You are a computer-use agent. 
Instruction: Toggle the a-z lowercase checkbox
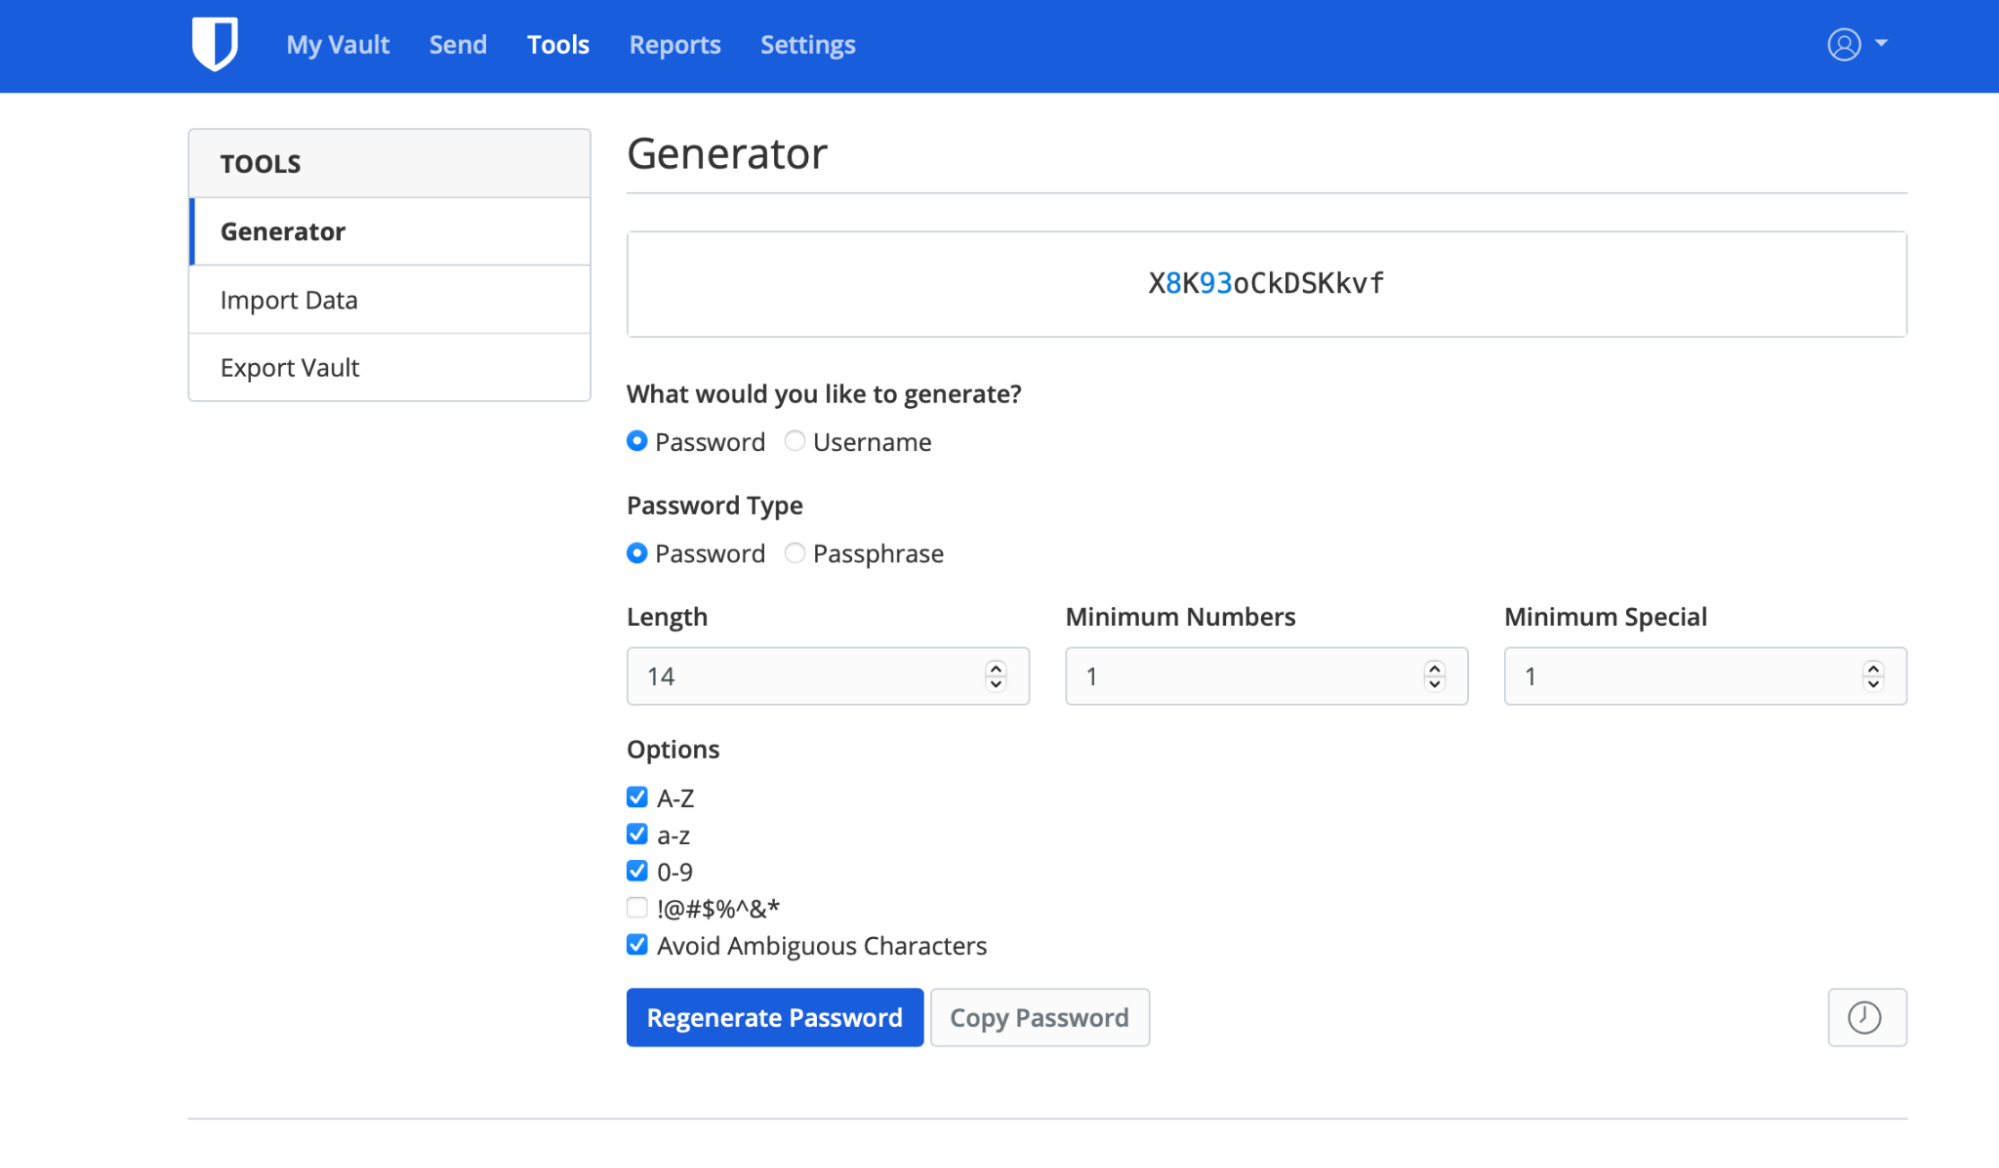coord(637,834)
